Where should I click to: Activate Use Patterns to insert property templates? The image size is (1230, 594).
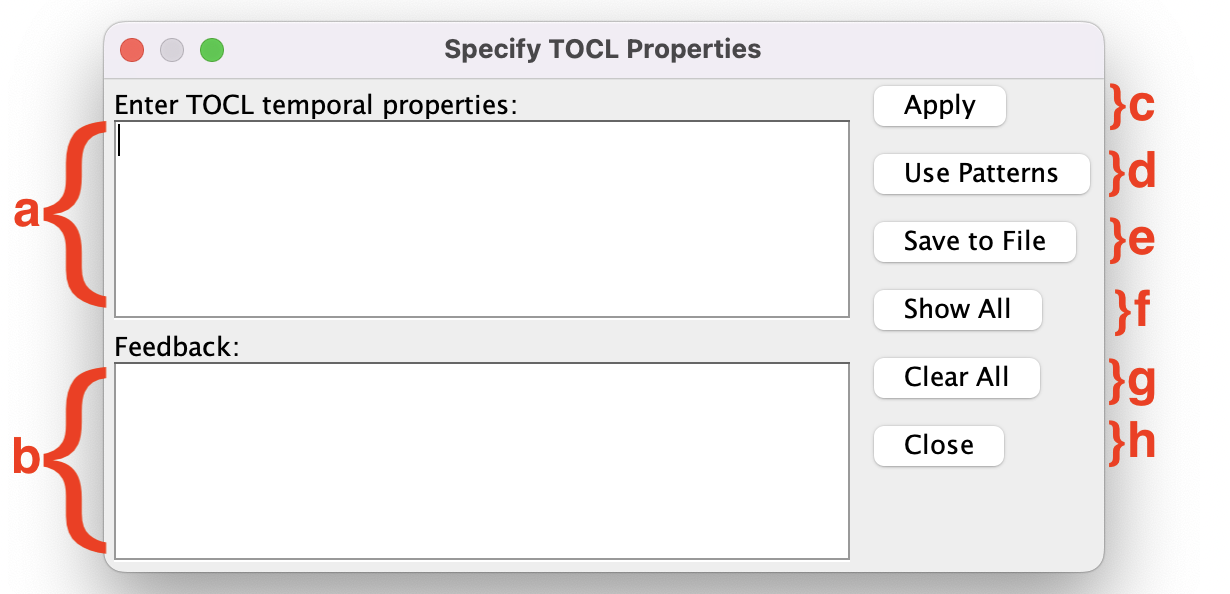(981, 173)
